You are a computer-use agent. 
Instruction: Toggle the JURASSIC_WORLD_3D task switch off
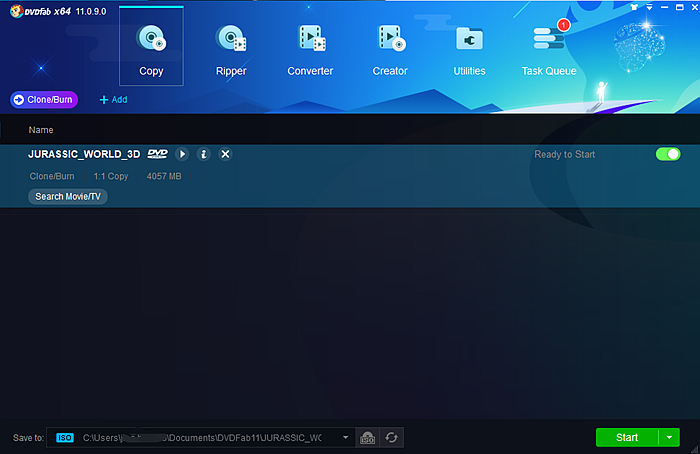point(668,154)
